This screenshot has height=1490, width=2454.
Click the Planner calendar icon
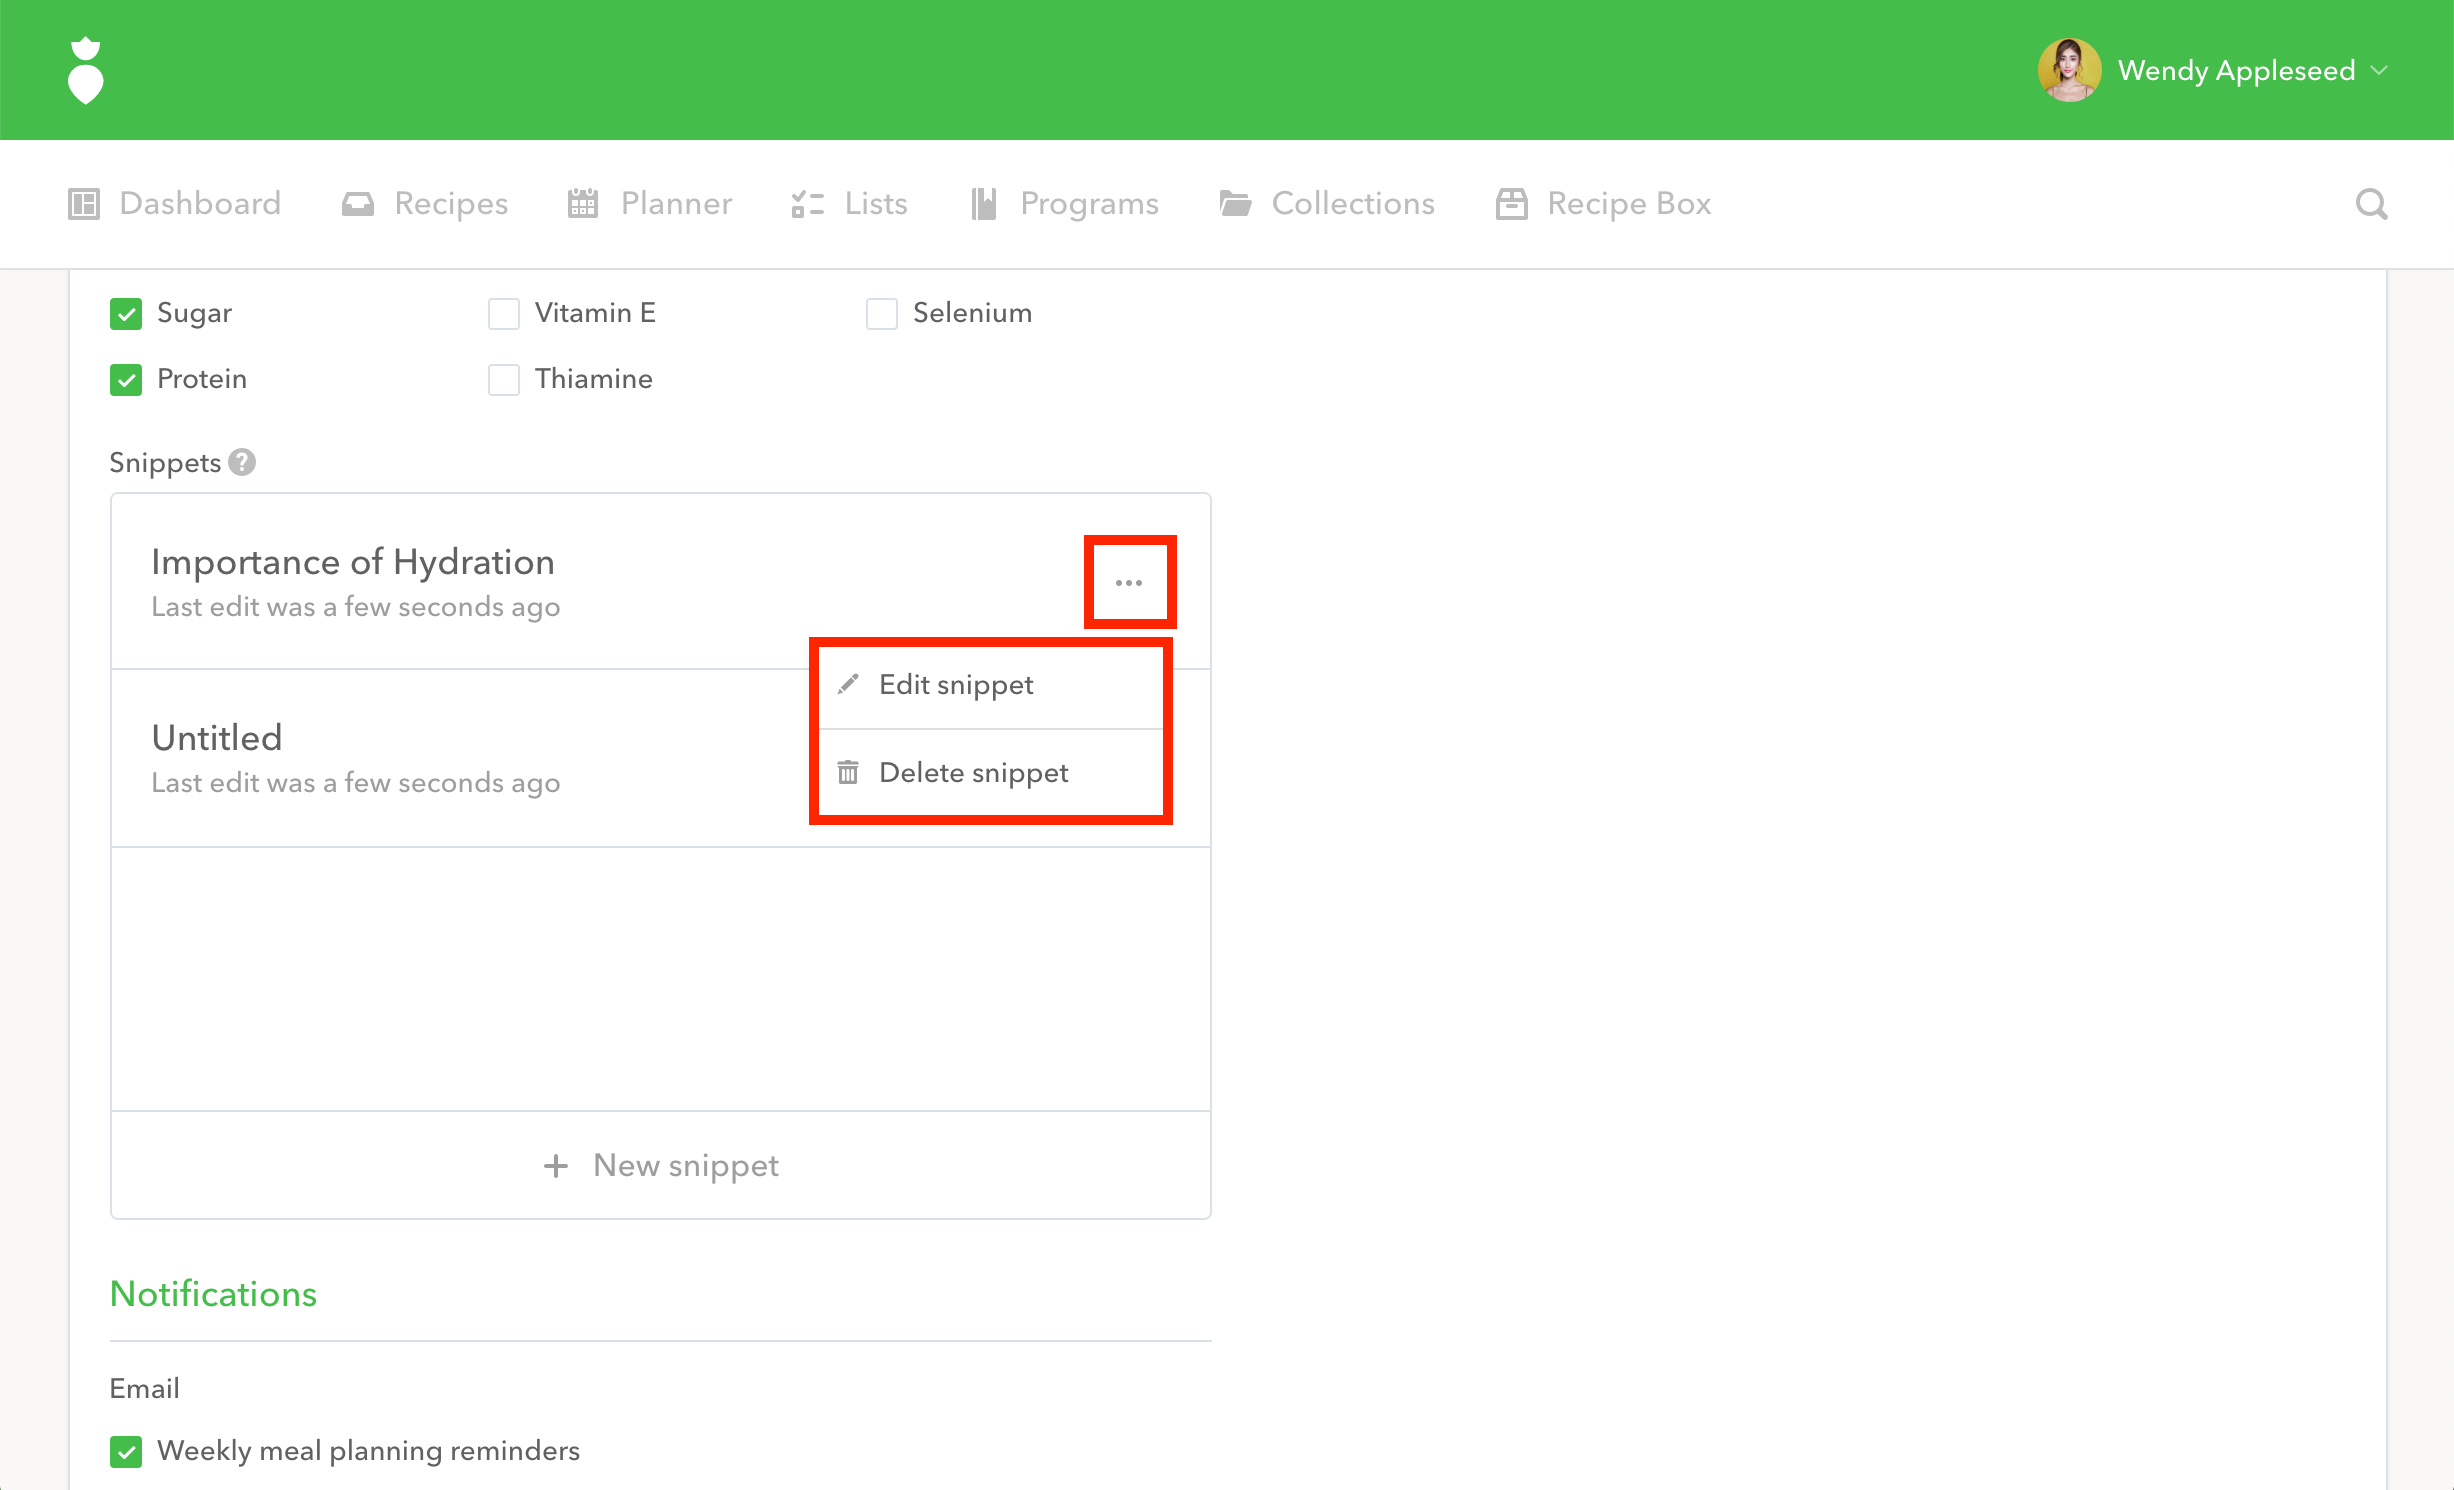pos(582,204)
